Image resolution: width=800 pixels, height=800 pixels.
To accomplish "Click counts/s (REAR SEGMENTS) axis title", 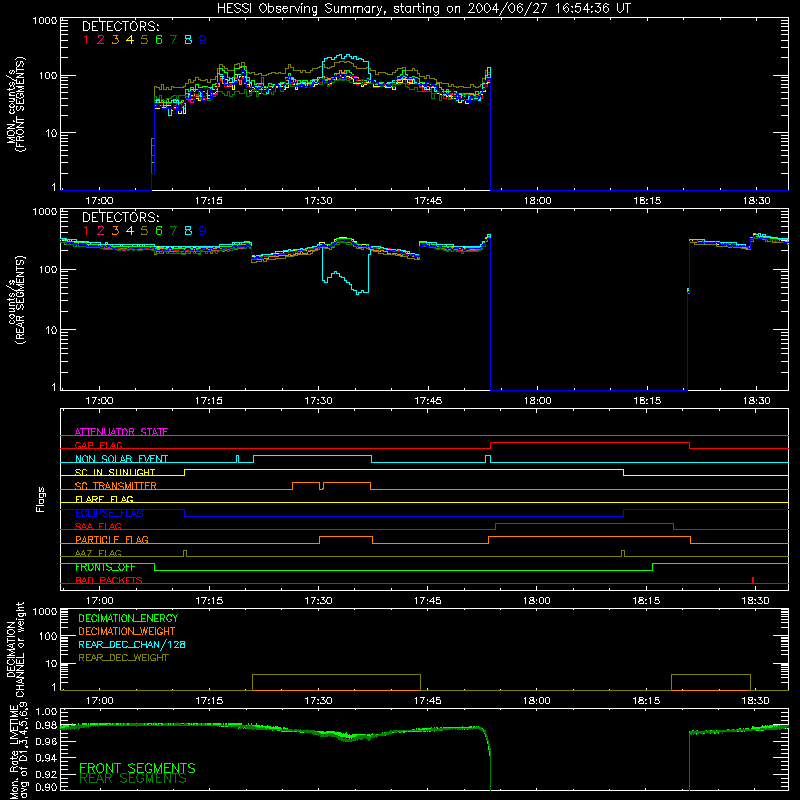I will [16, 300].
